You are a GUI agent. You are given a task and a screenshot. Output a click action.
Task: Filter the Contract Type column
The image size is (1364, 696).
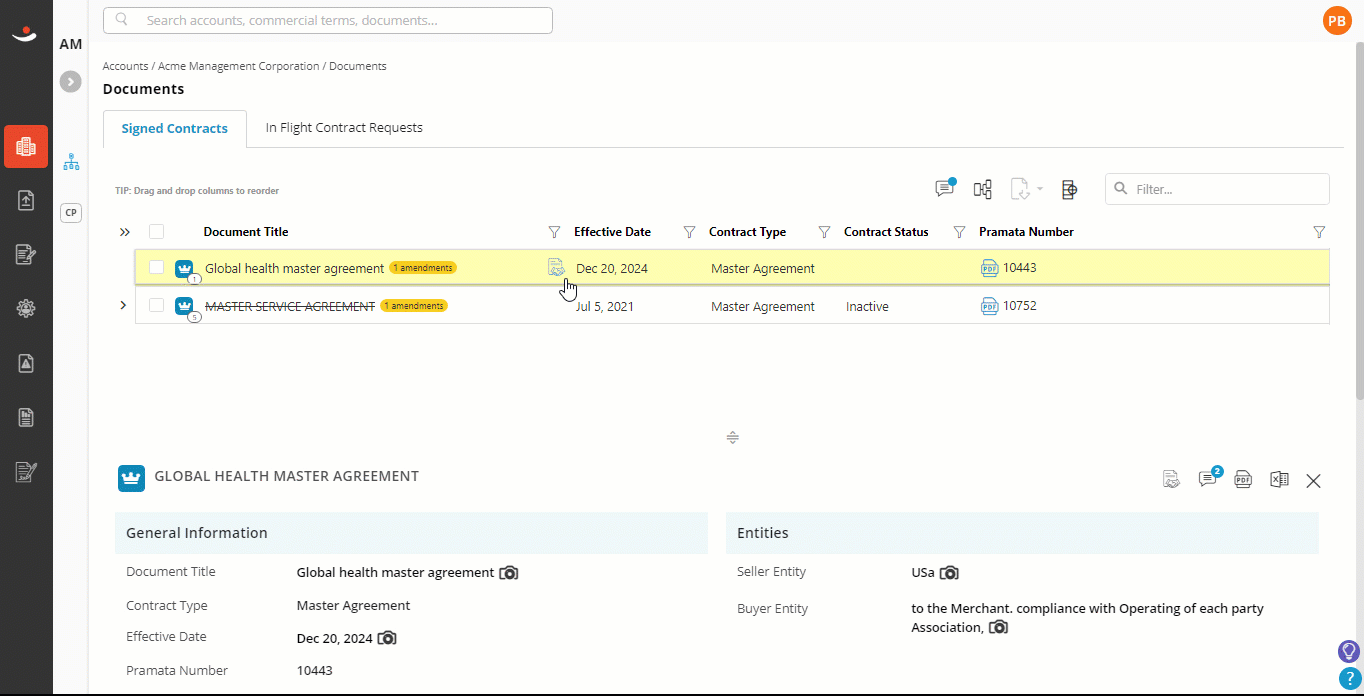824,232
